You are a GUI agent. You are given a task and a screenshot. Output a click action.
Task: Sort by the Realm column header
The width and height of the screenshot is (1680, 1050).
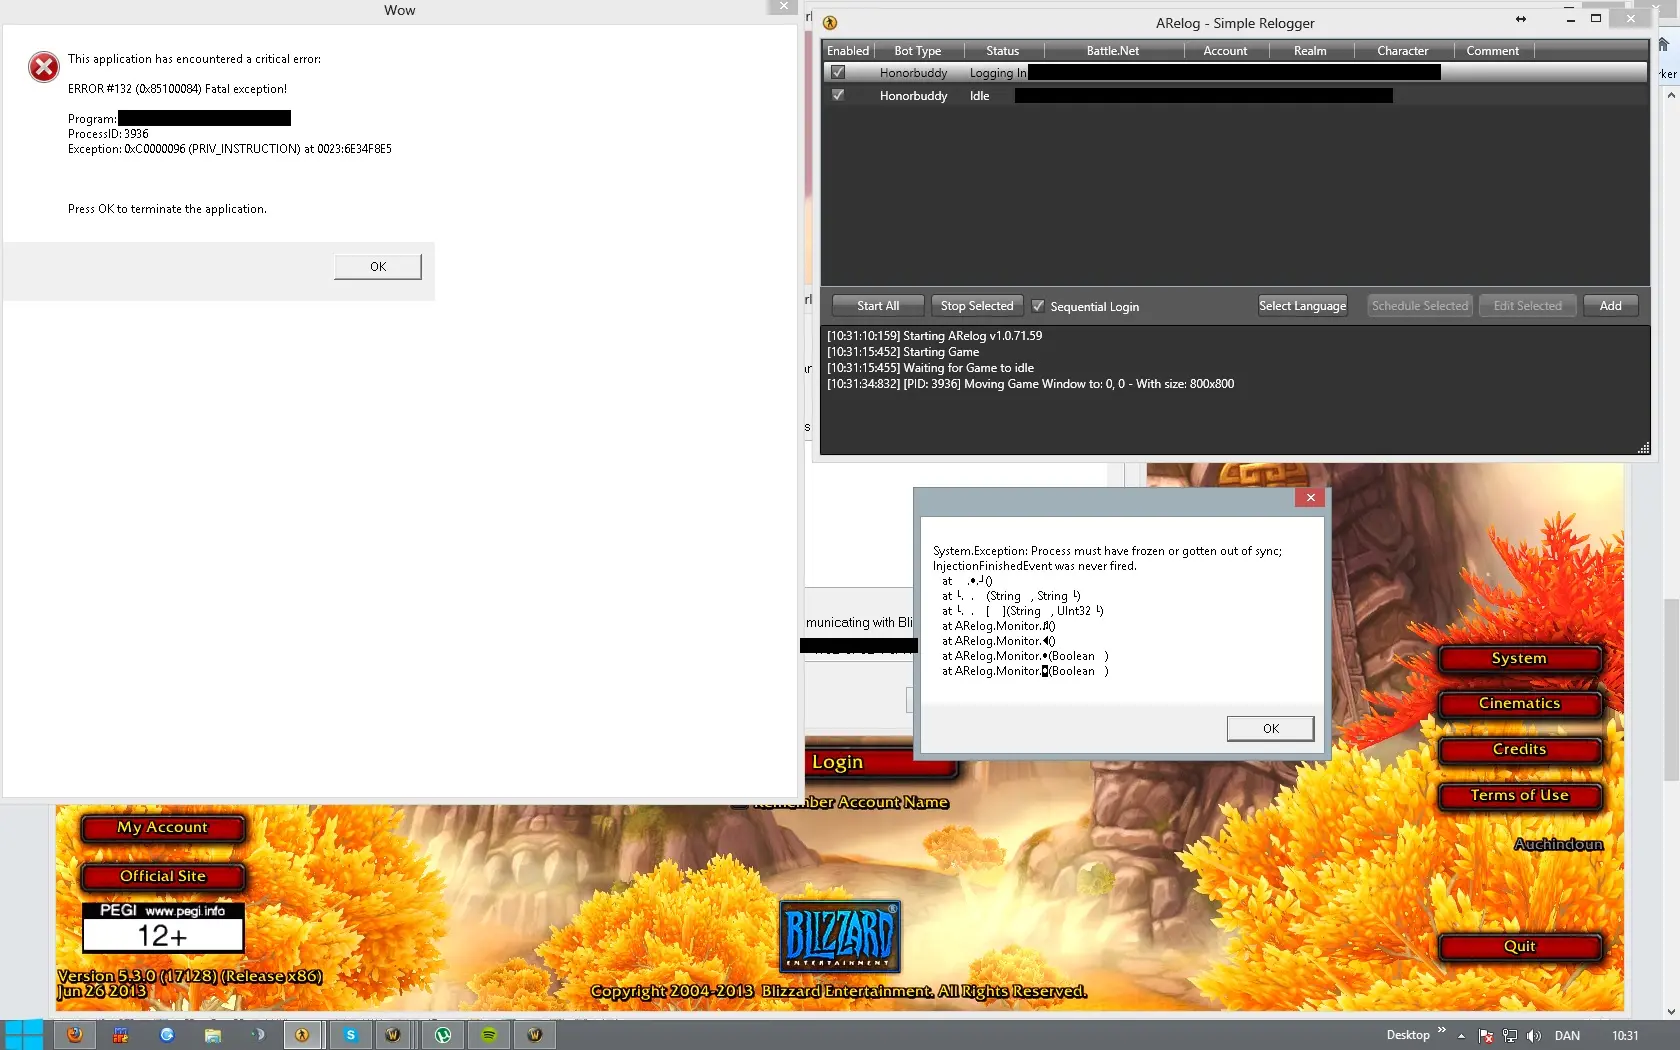click(1310, 51)
